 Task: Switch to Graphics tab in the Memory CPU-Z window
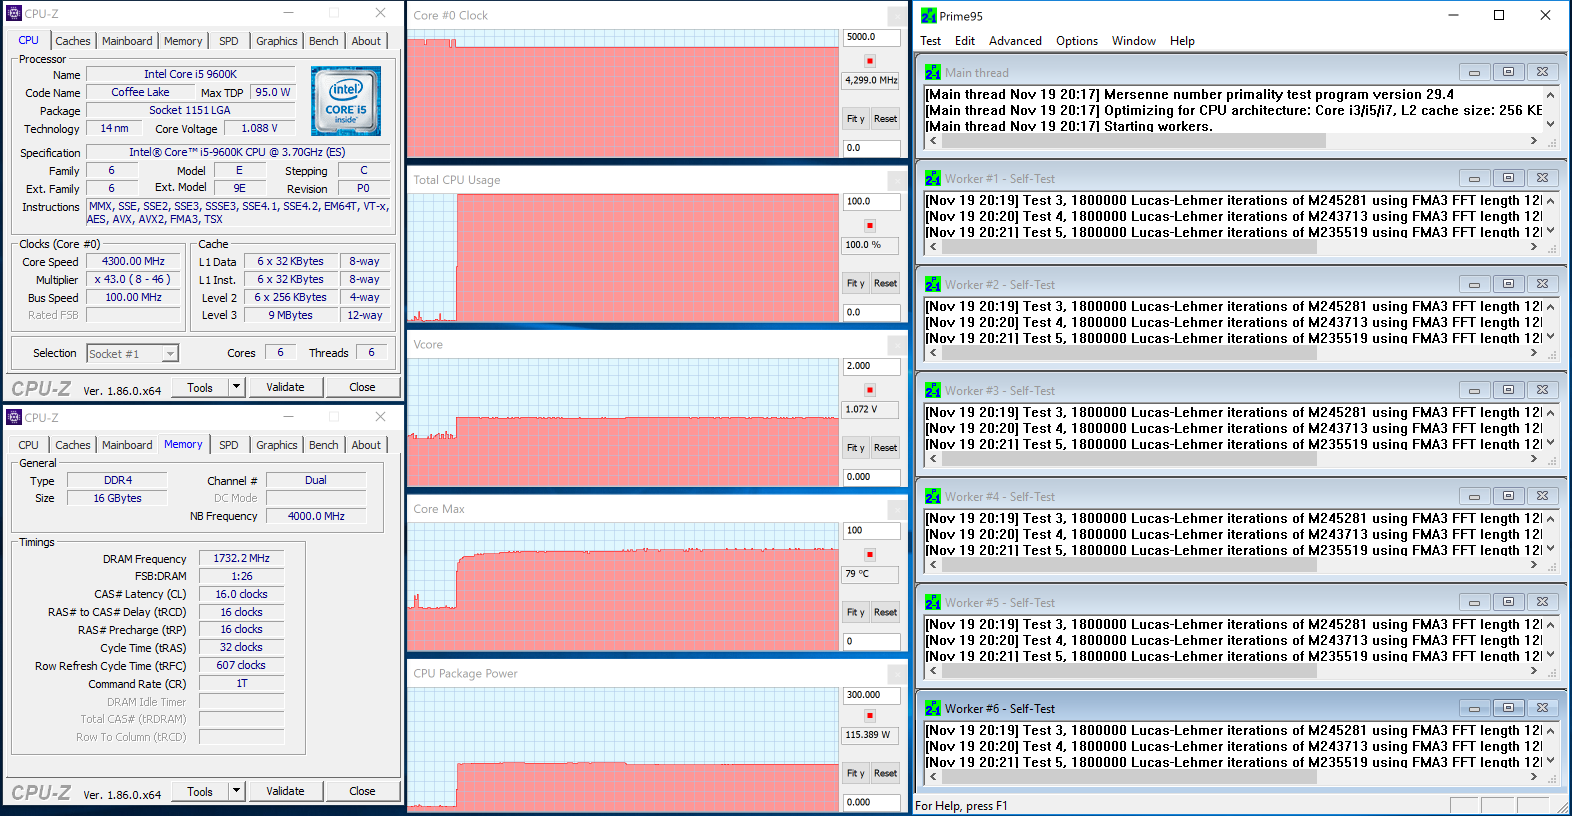pos(277,445)
